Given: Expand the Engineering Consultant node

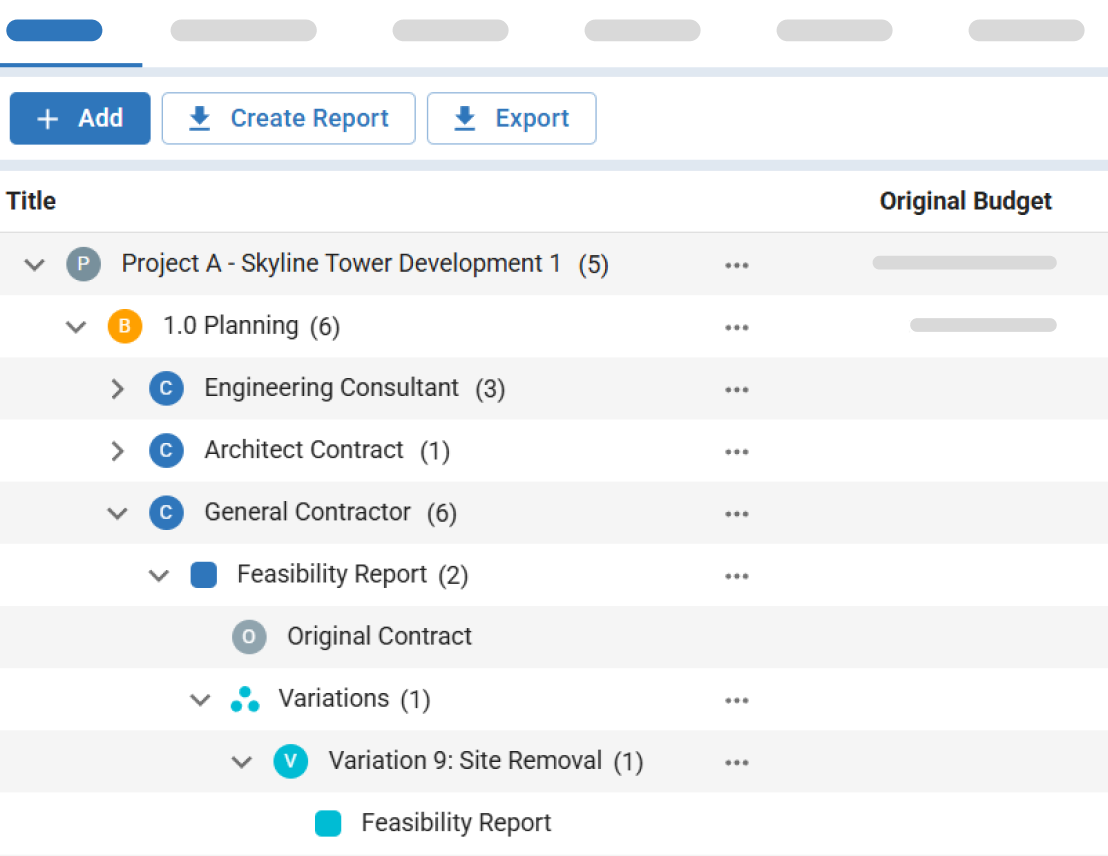Looking at the screenshot, I should coord(117,388).
